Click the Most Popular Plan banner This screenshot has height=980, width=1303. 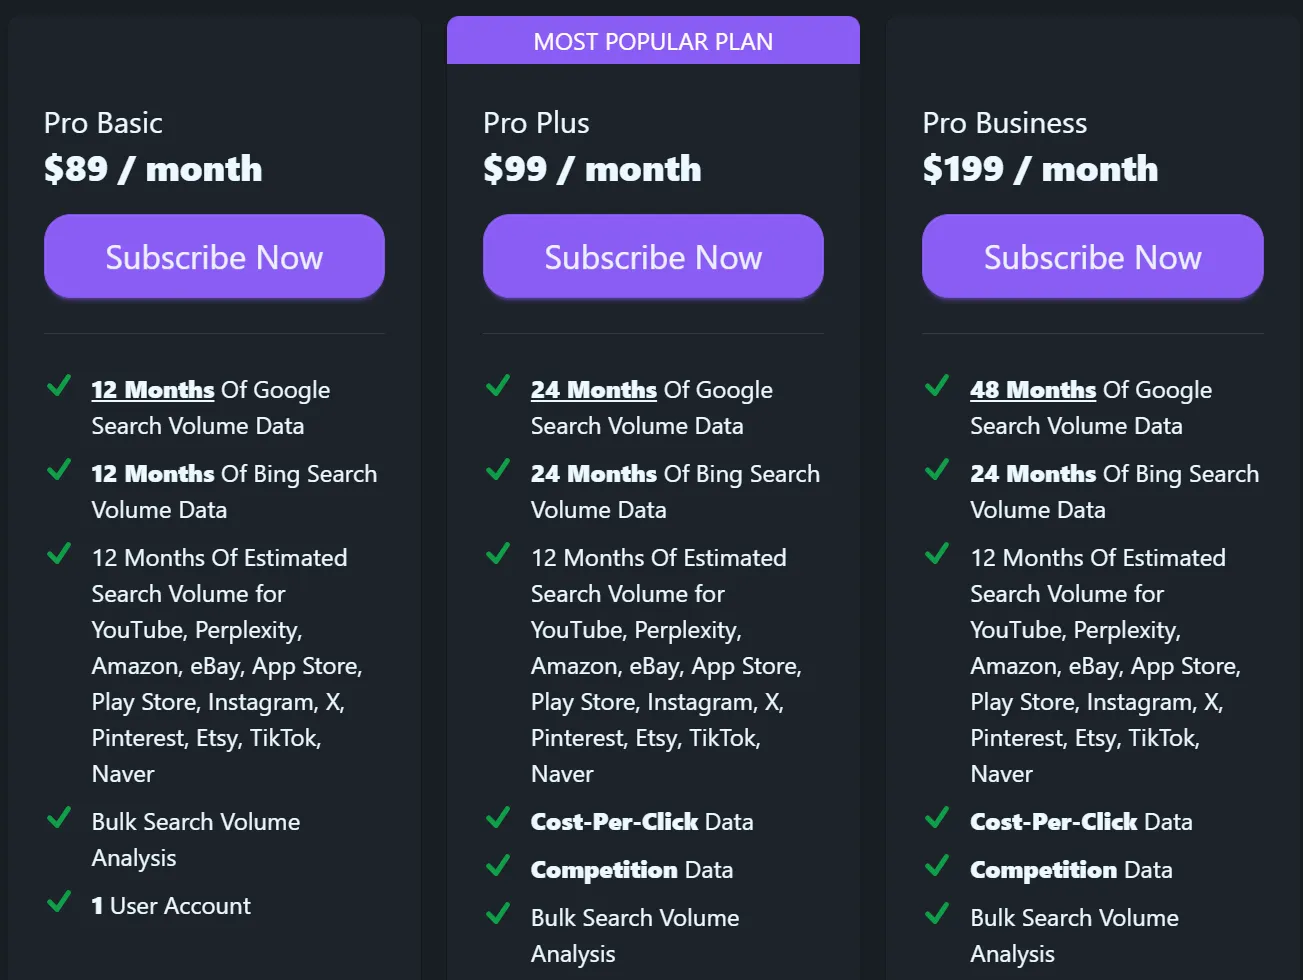click(653, 41)
